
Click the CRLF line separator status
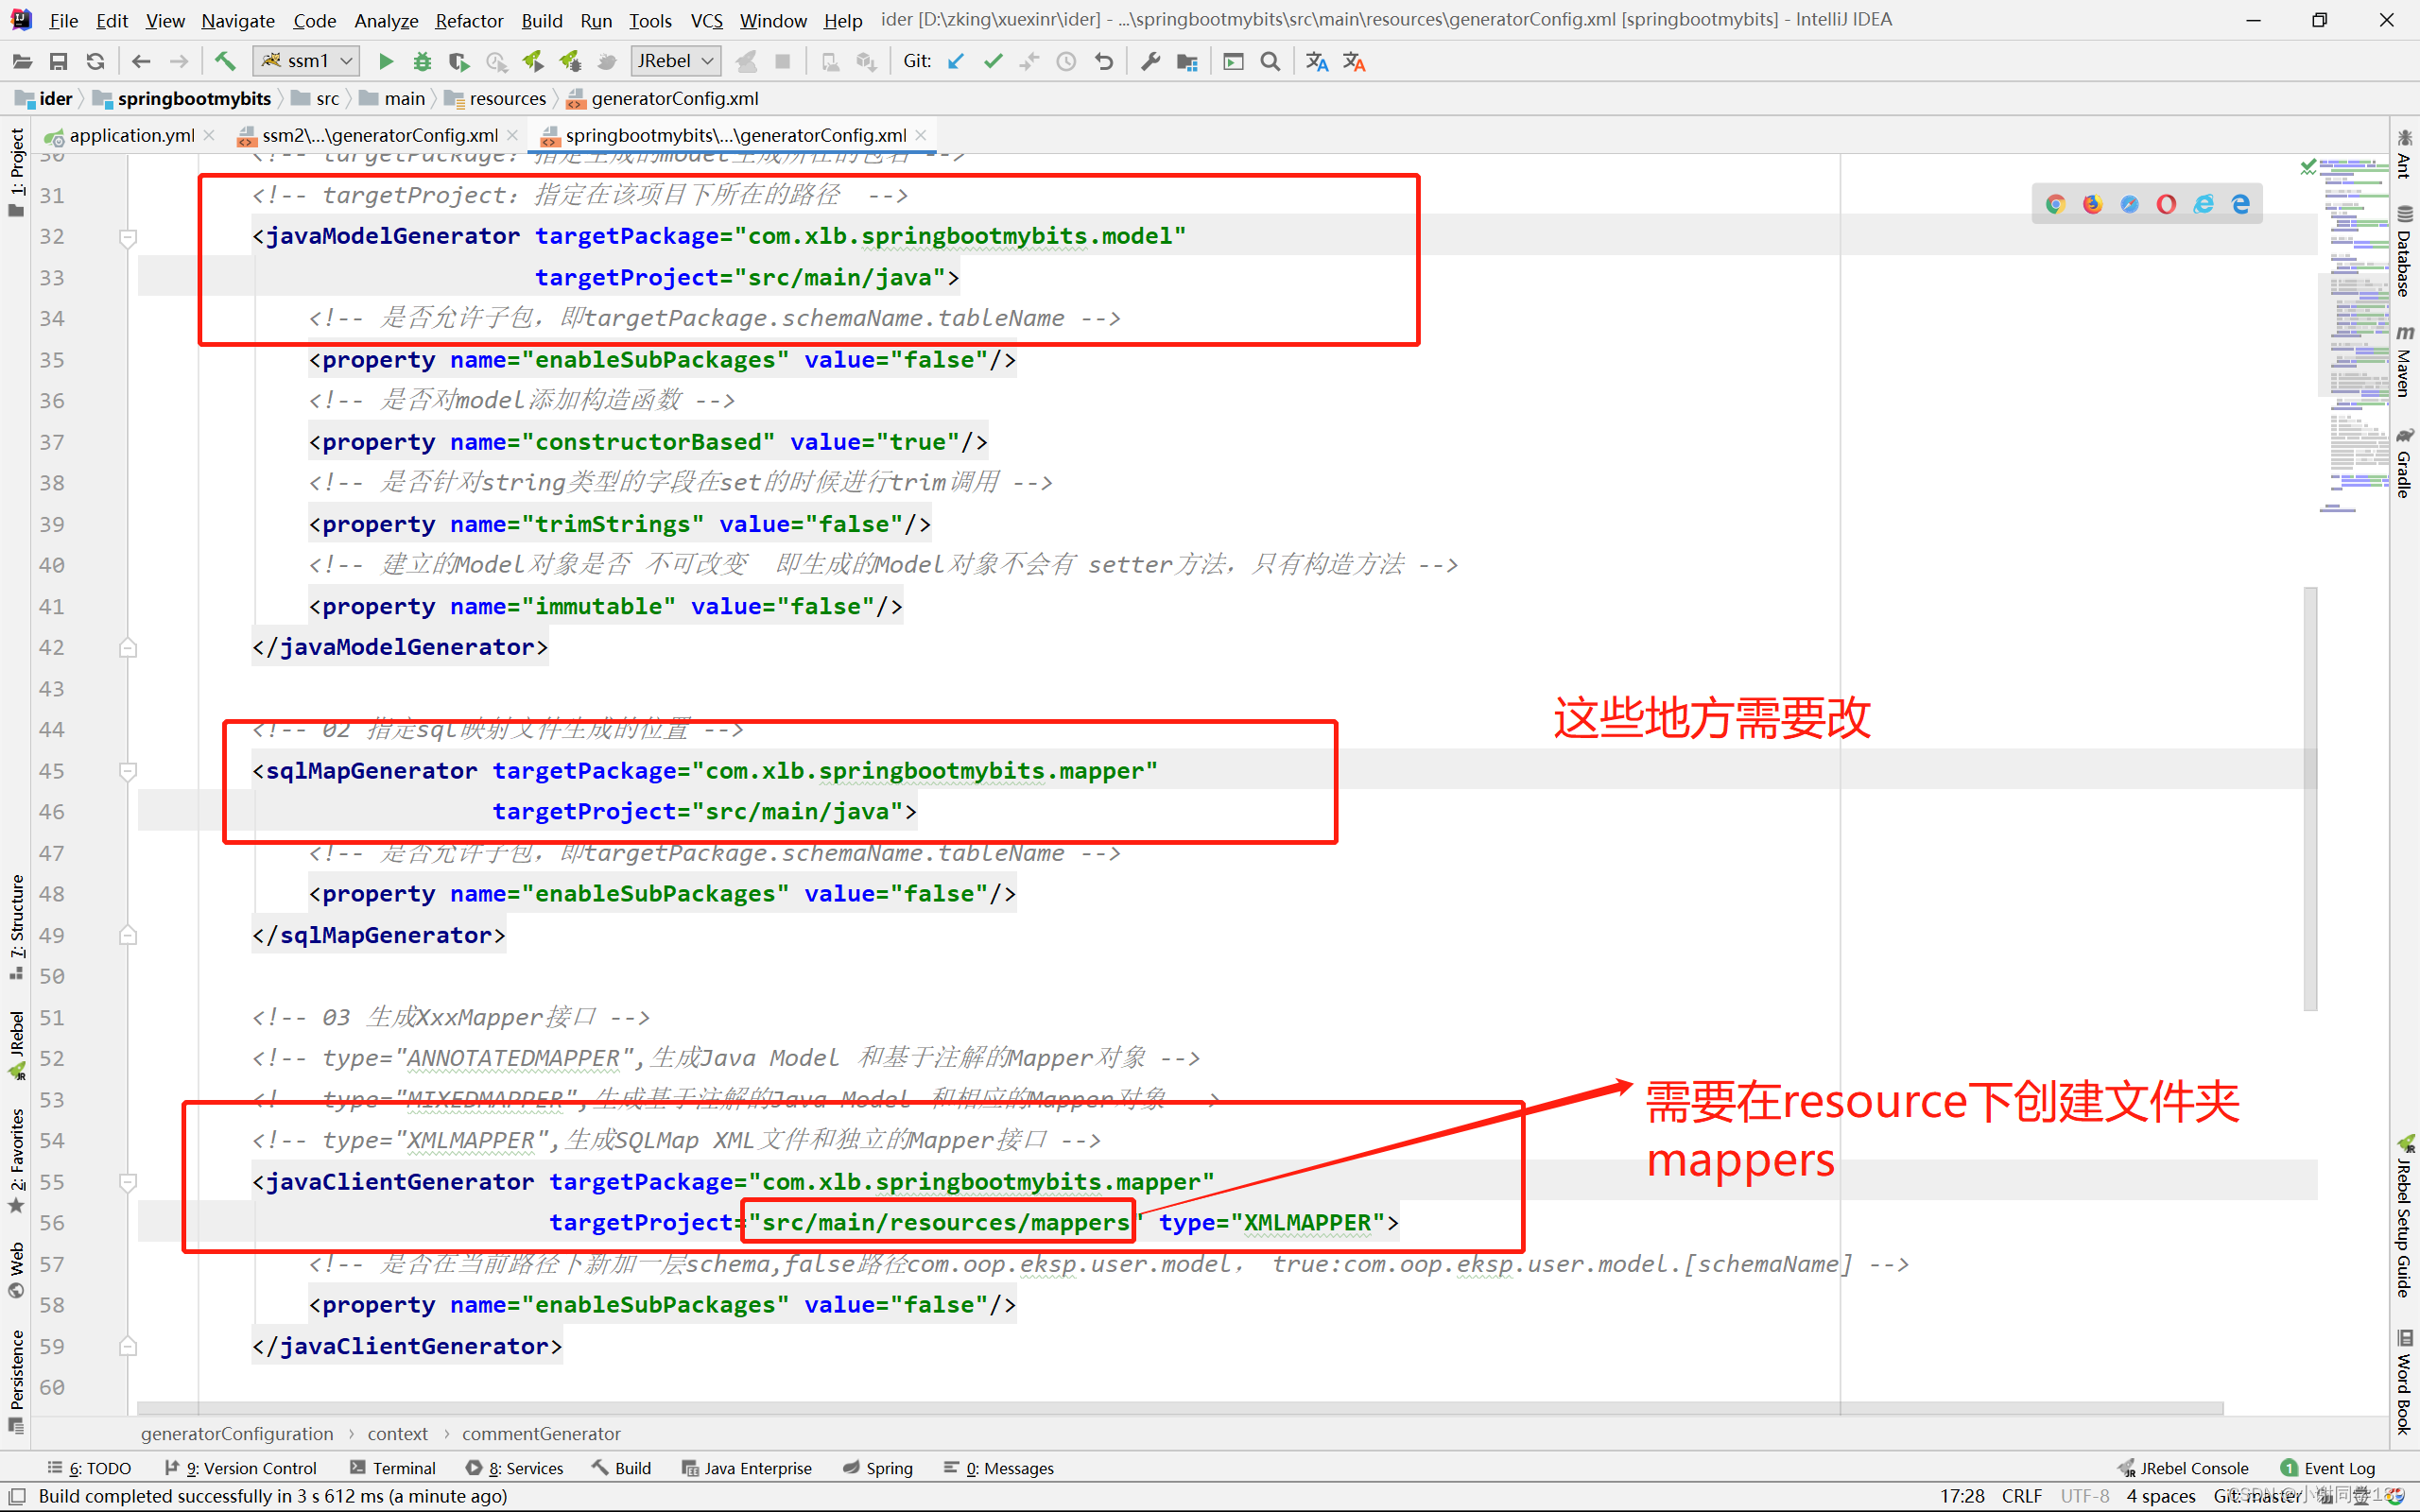pyautogui.click(x=2021, y=1496)
